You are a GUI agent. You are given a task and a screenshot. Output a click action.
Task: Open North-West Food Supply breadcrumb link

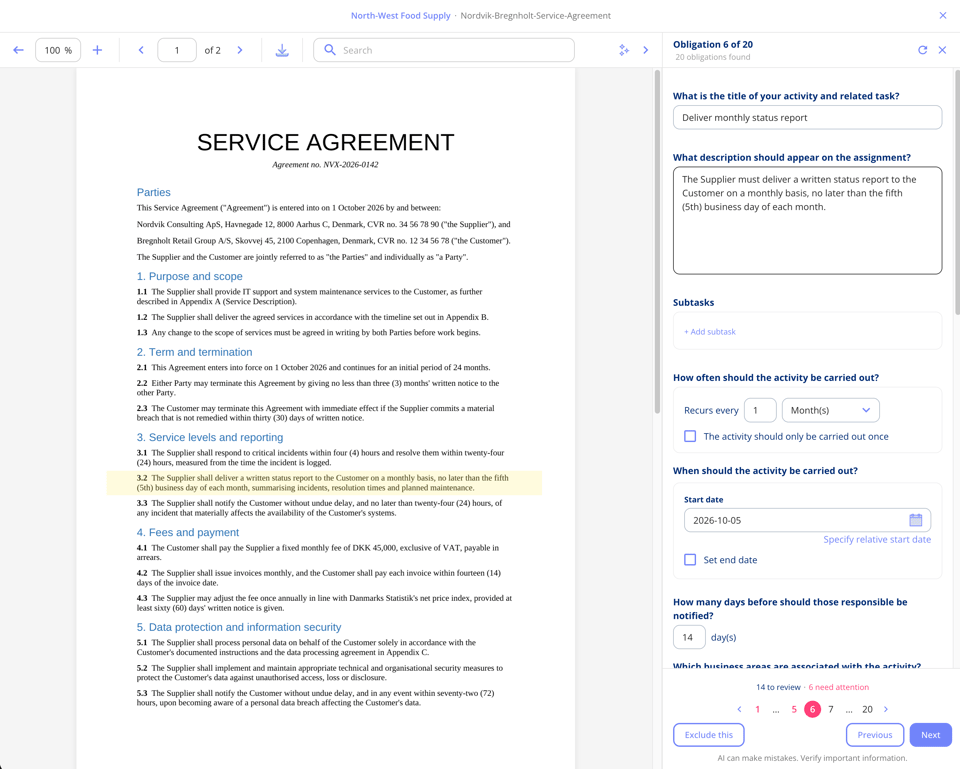point(400,15)
